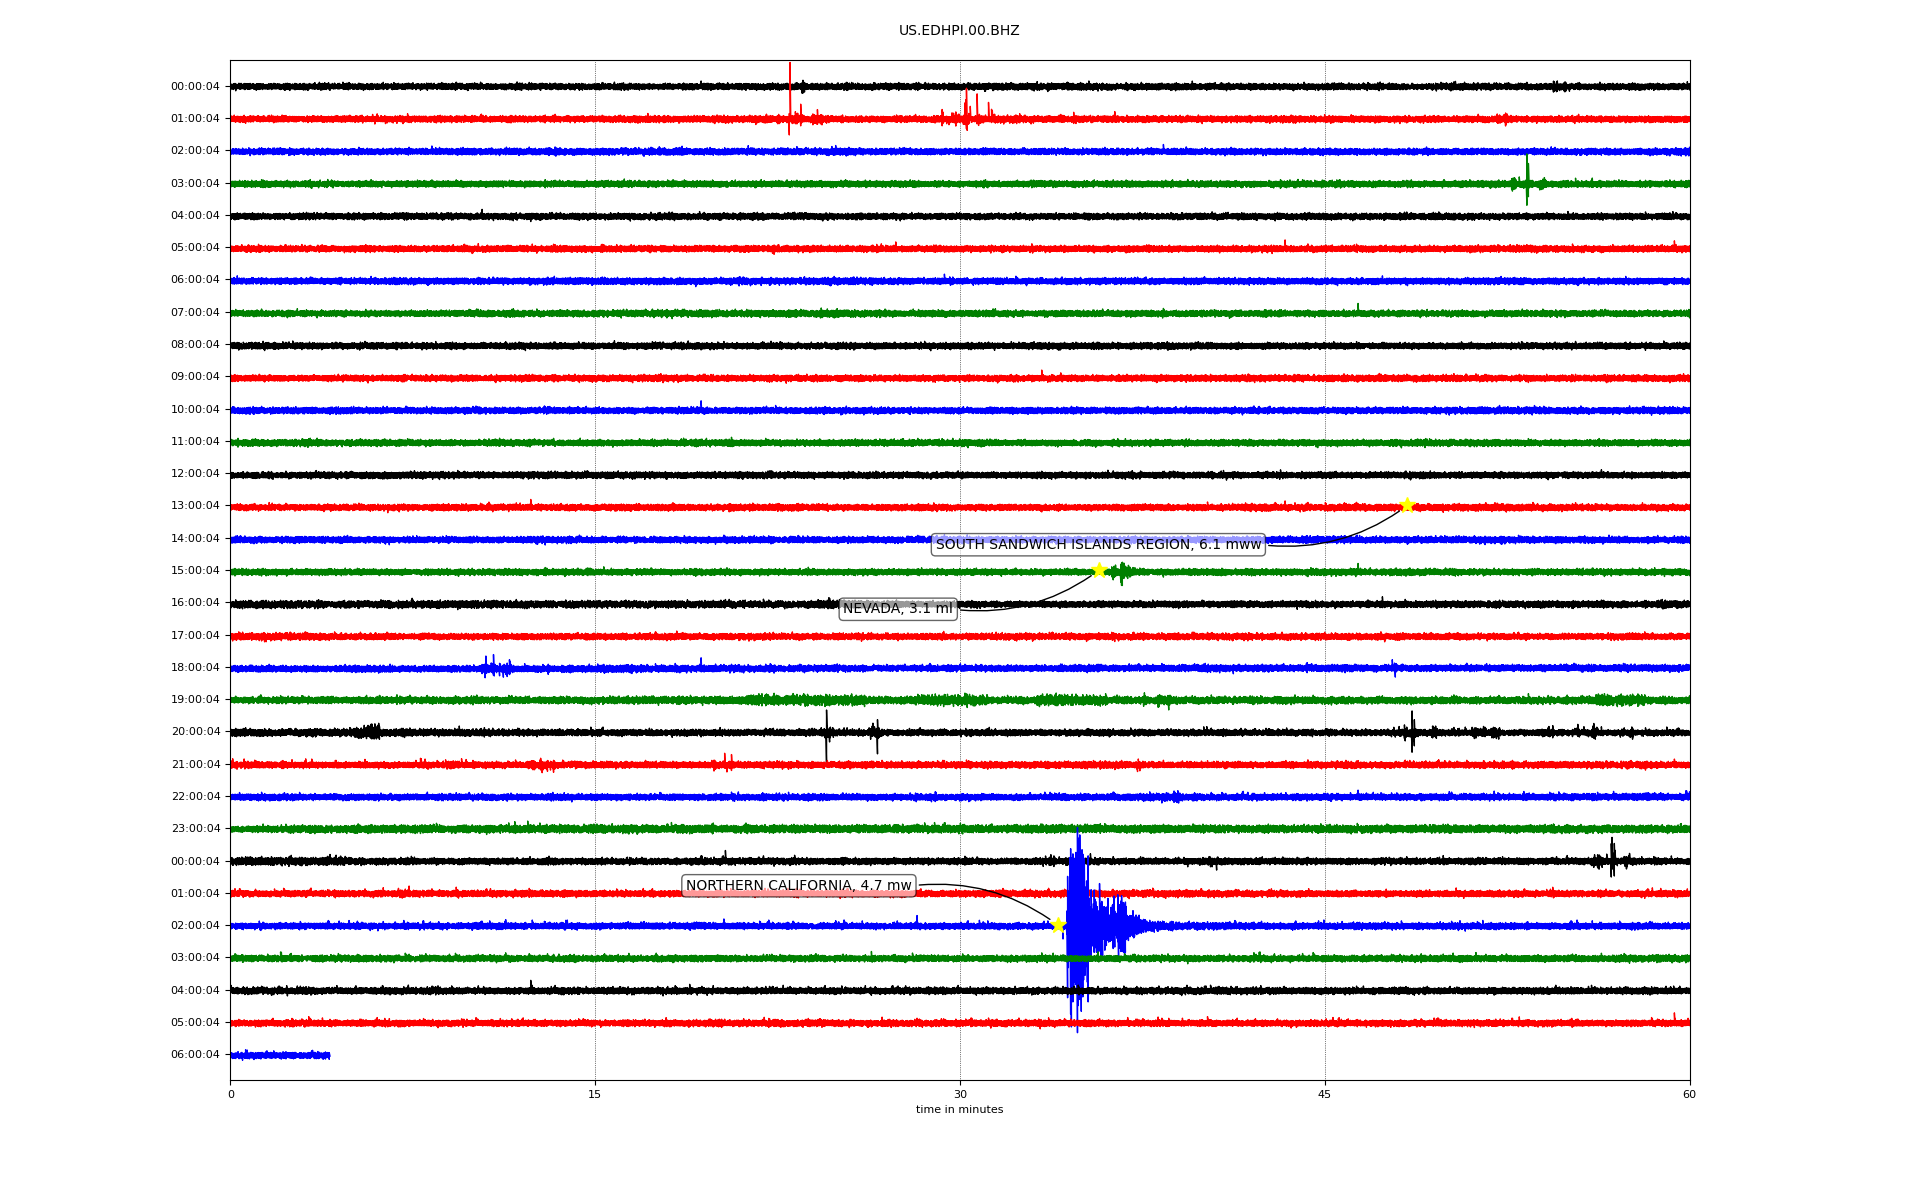
Task: Click the '23:00:04' trace time label
Action: point(195,828)
